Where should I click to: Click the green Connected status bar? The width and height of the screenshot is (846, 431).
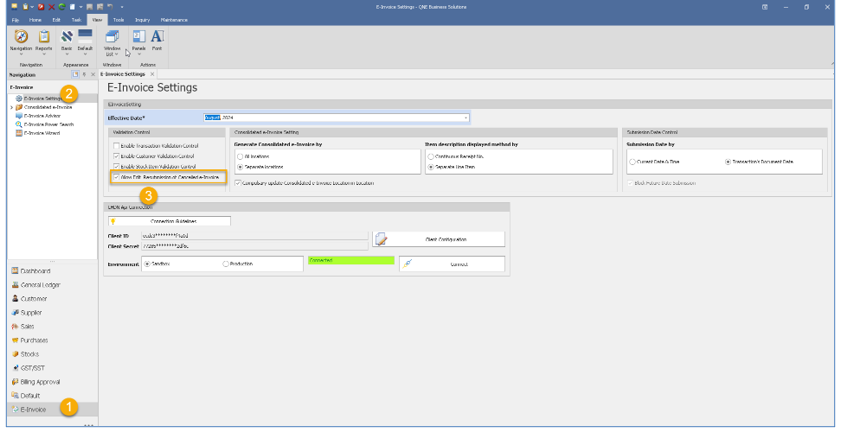point(351,261)
